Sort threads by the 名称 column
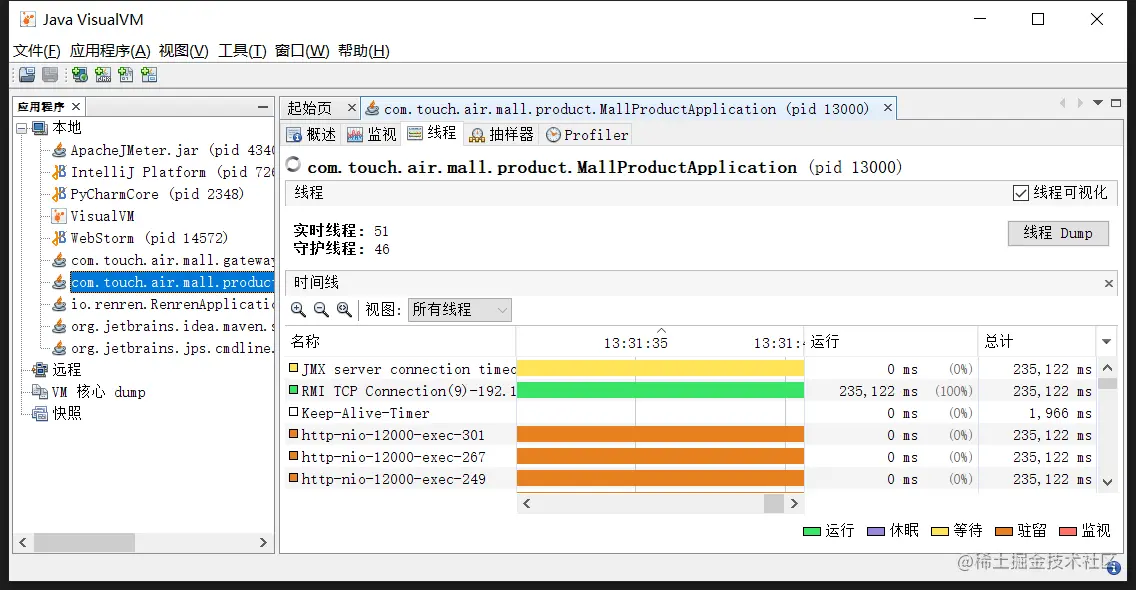The height and width of the screenshot is (590, 1136). [401, 341]
